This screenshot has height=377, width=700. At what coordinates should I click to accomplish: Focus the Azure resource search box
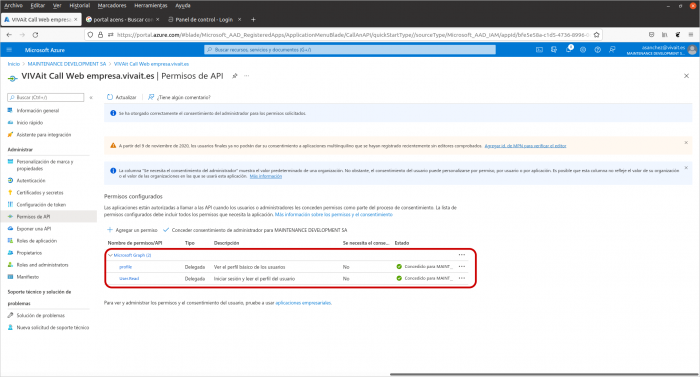click(x=350, y=50)
